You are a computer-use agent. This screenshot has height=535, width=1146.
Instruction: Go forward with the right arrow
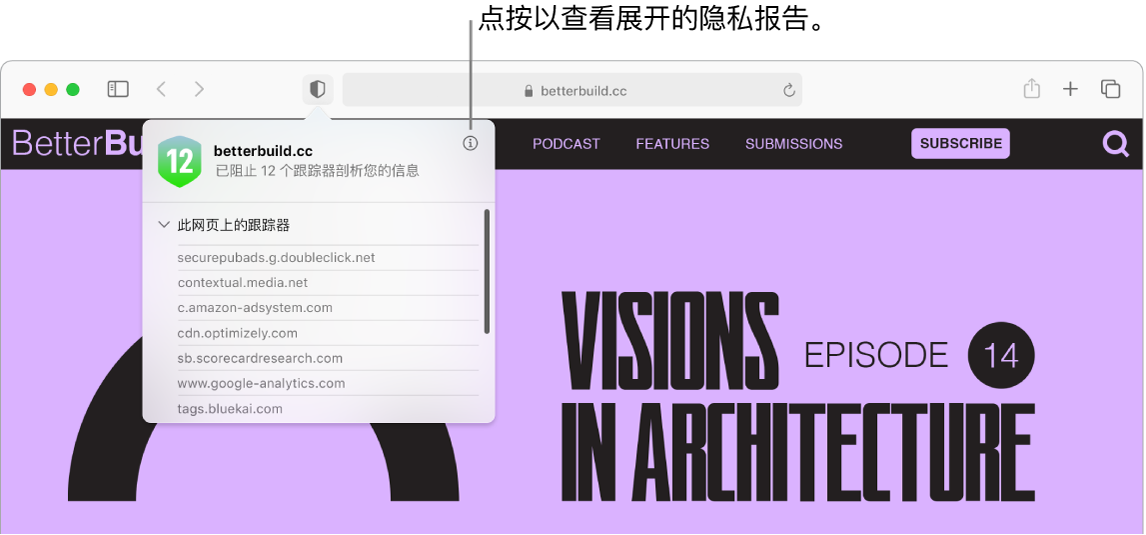199,89
